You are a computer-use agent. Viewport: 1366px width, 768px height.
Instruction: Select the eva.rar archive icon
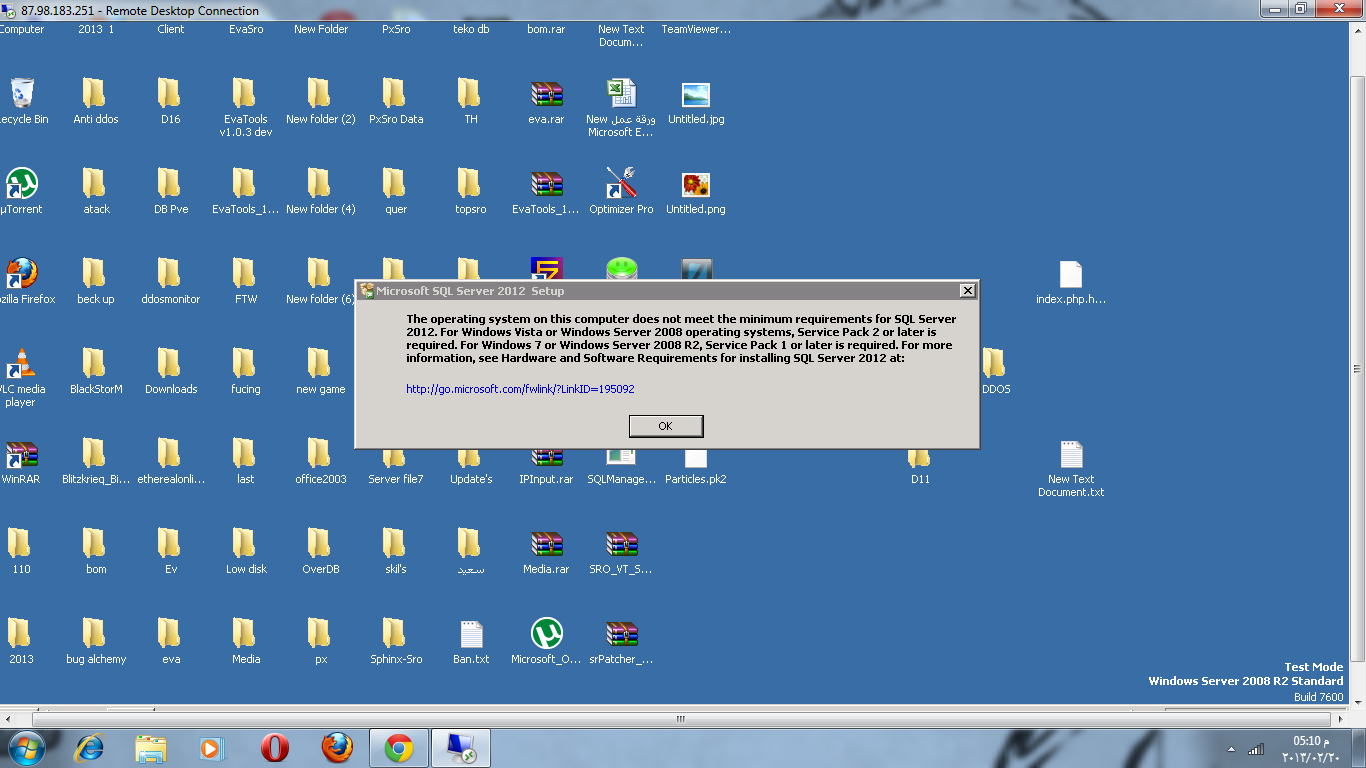pyautogui.click(x=546, y=102)
